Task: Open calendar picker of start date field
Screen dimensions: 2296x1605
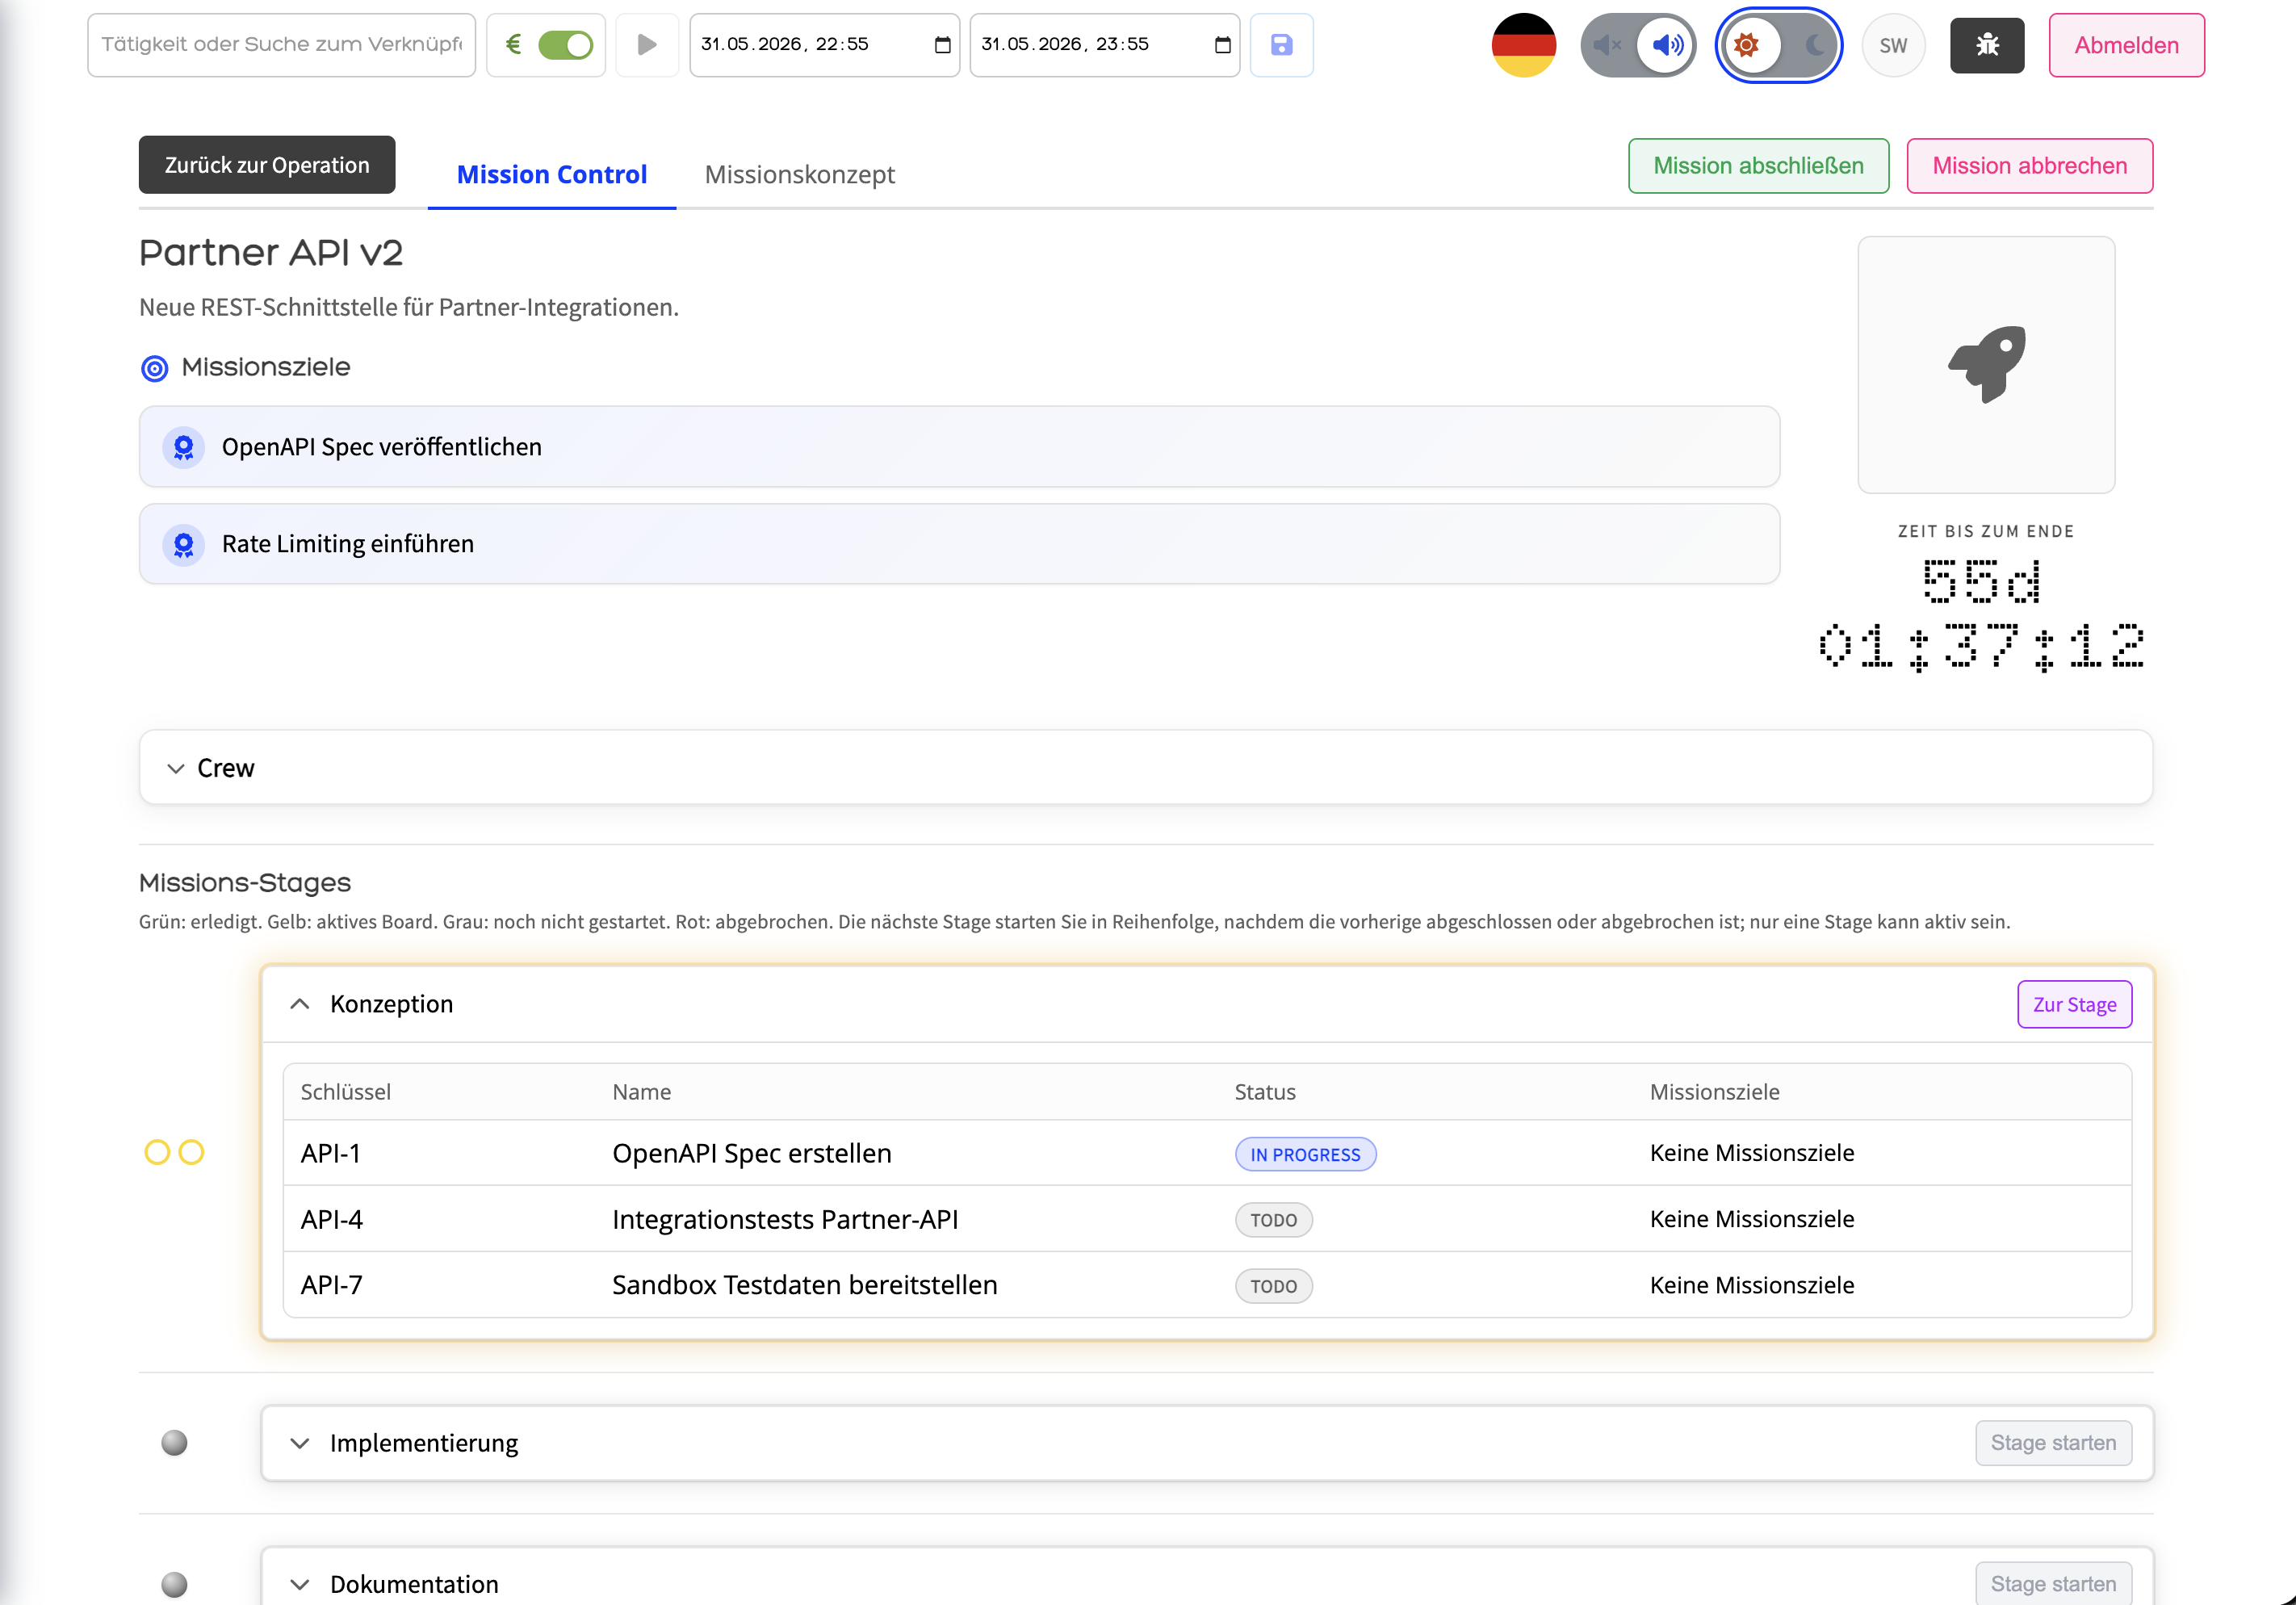Action: coord(941,45)
